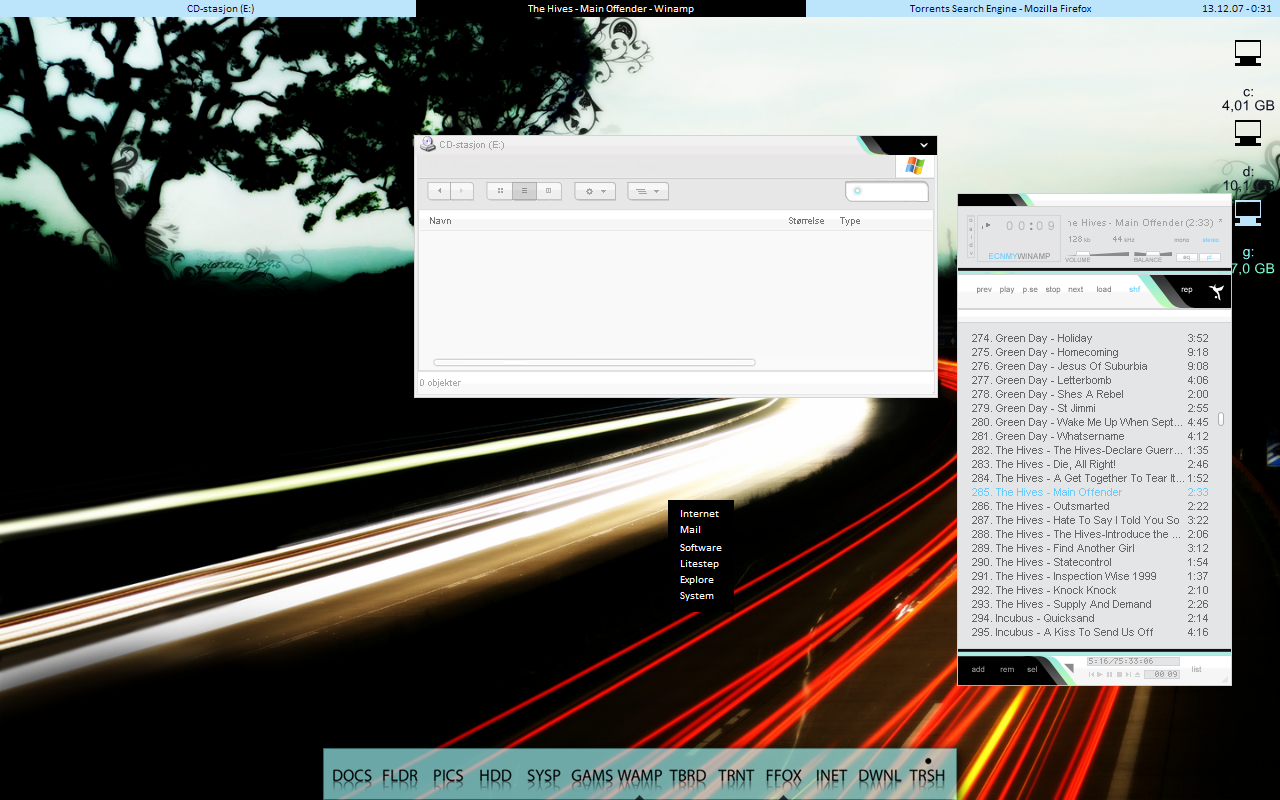Click the mini next-track icon in playlist footer
The width and height of the screenshot is (1280, 800).
(1128, 674)
